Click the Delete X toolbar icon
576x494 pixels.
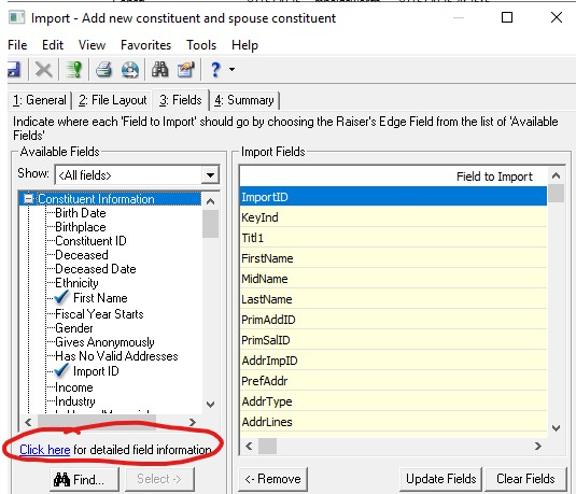(44, 69)
